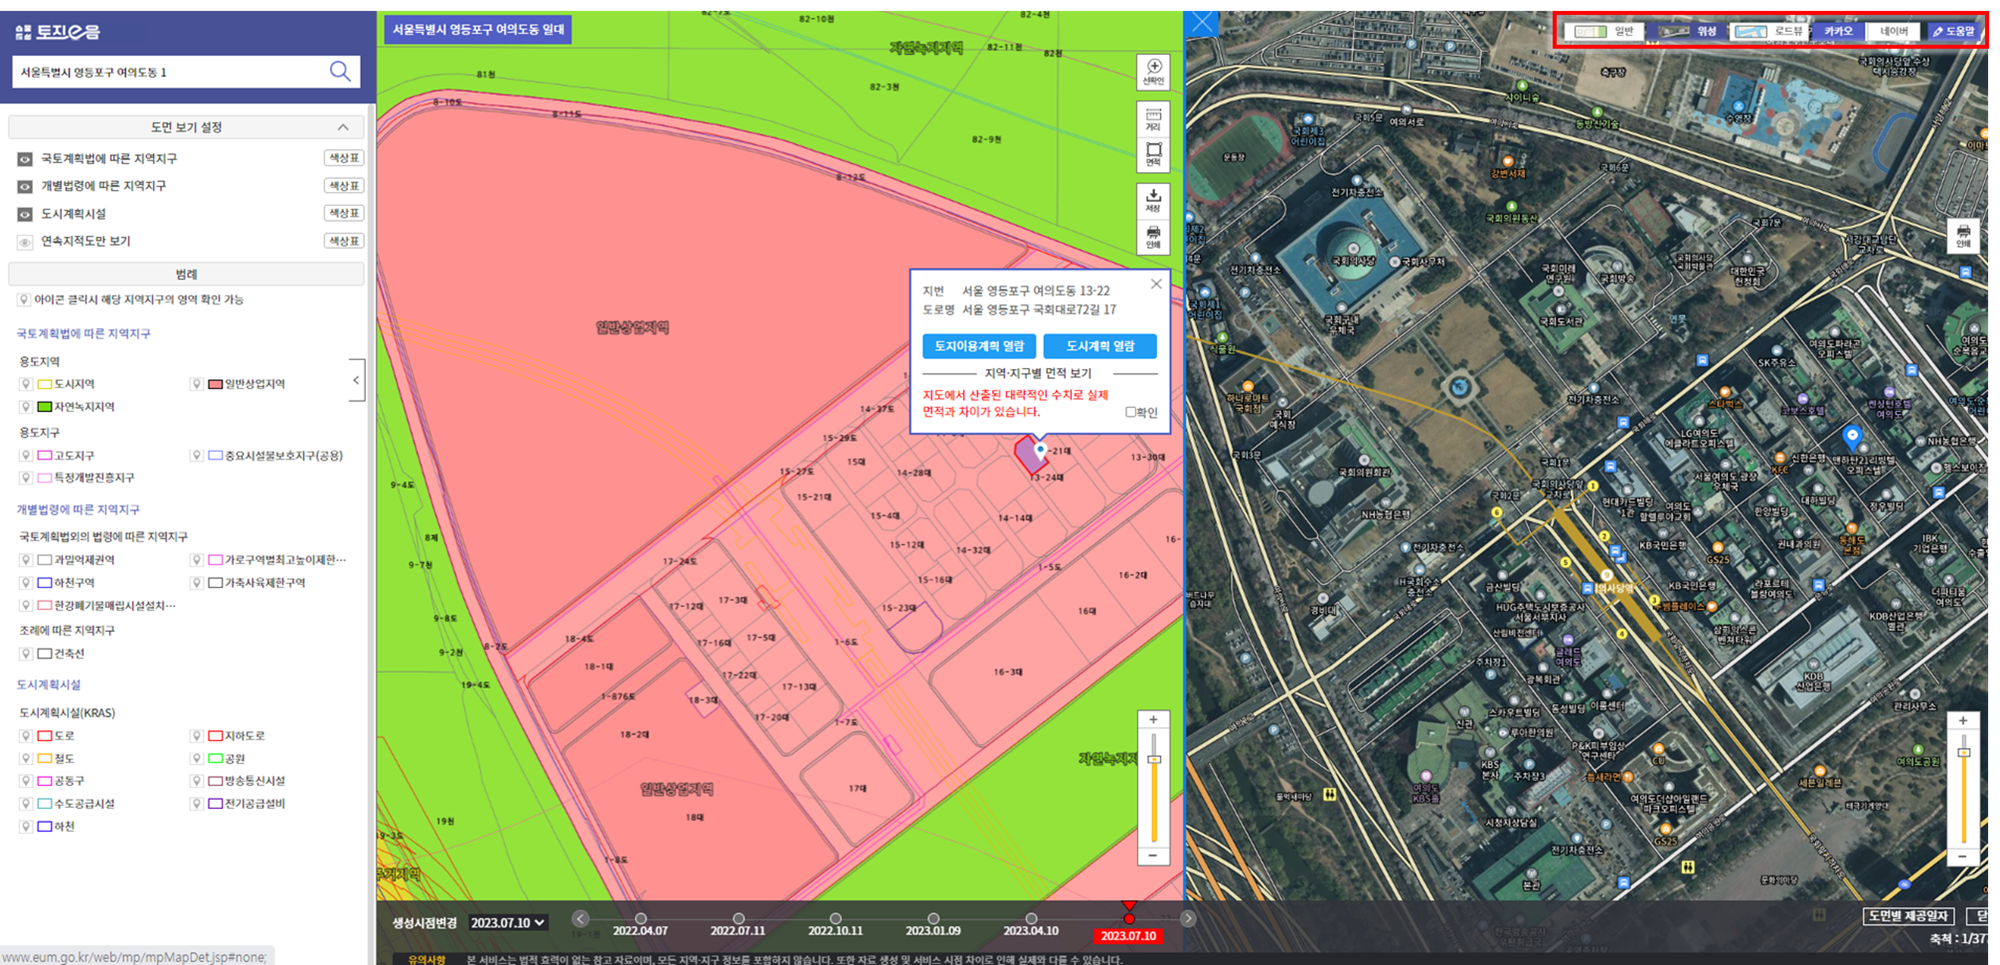Click satellite map zoom slider handle
Screen dimensions: 2000x965
[1963, 752]
